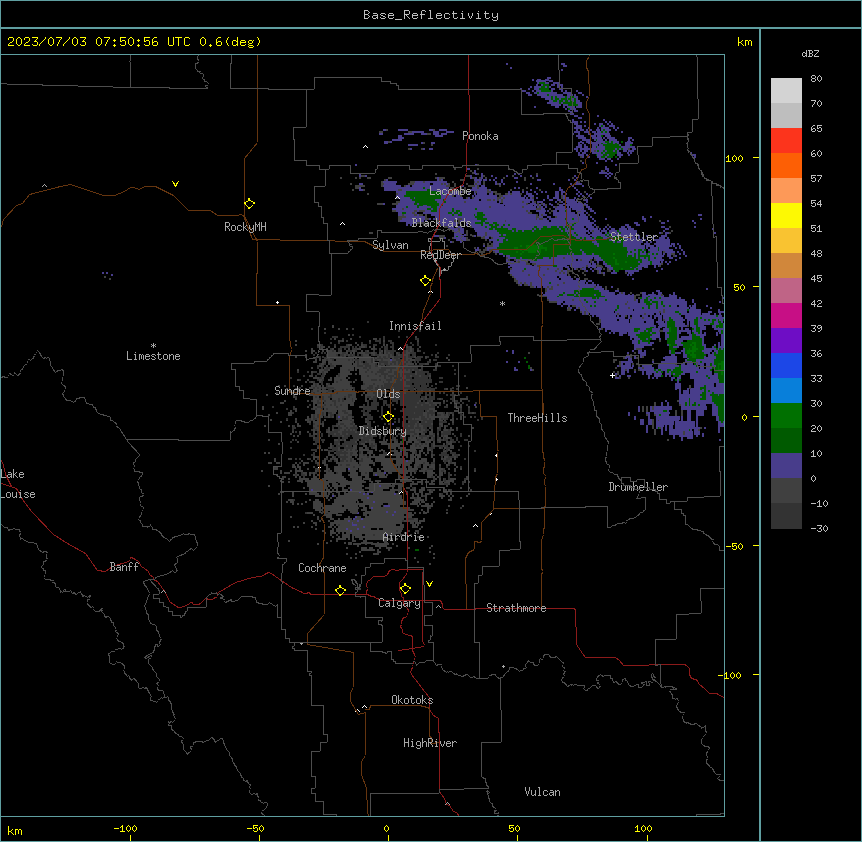
Task: Select the Didsbury town label
Action: [x=383, y=431]
